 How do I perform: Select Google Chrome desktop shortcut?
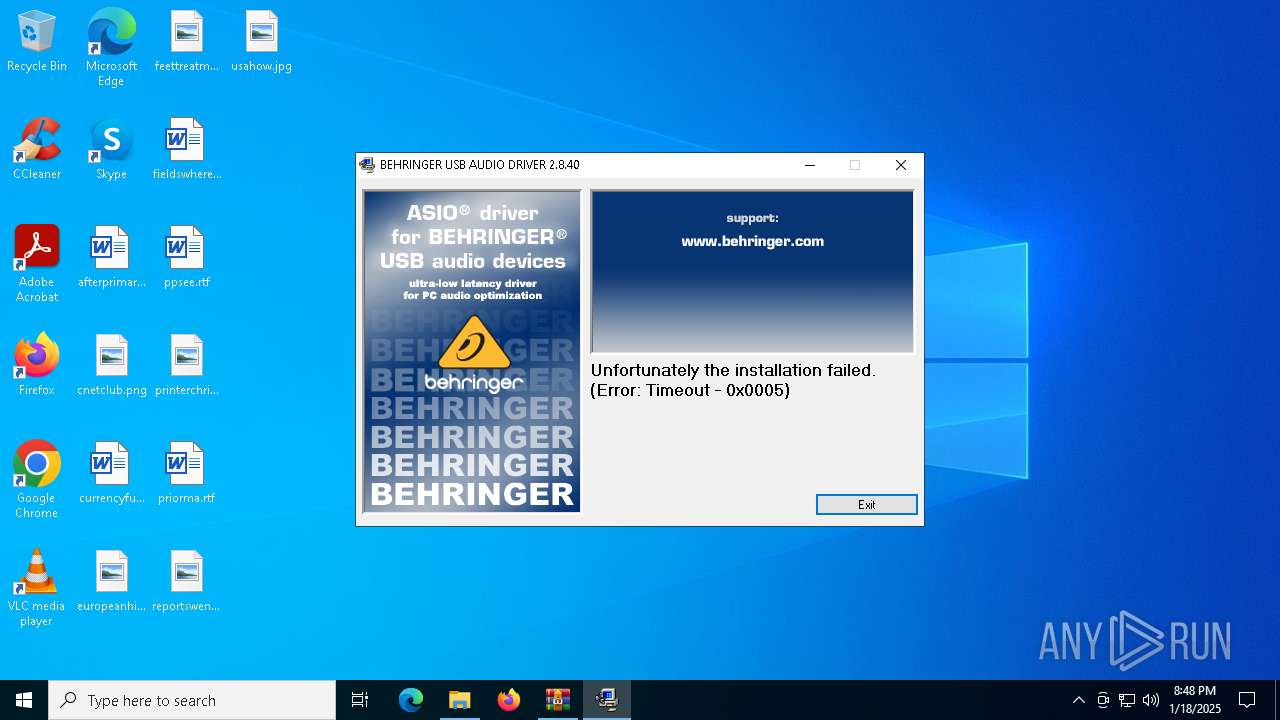click(37, 480)
